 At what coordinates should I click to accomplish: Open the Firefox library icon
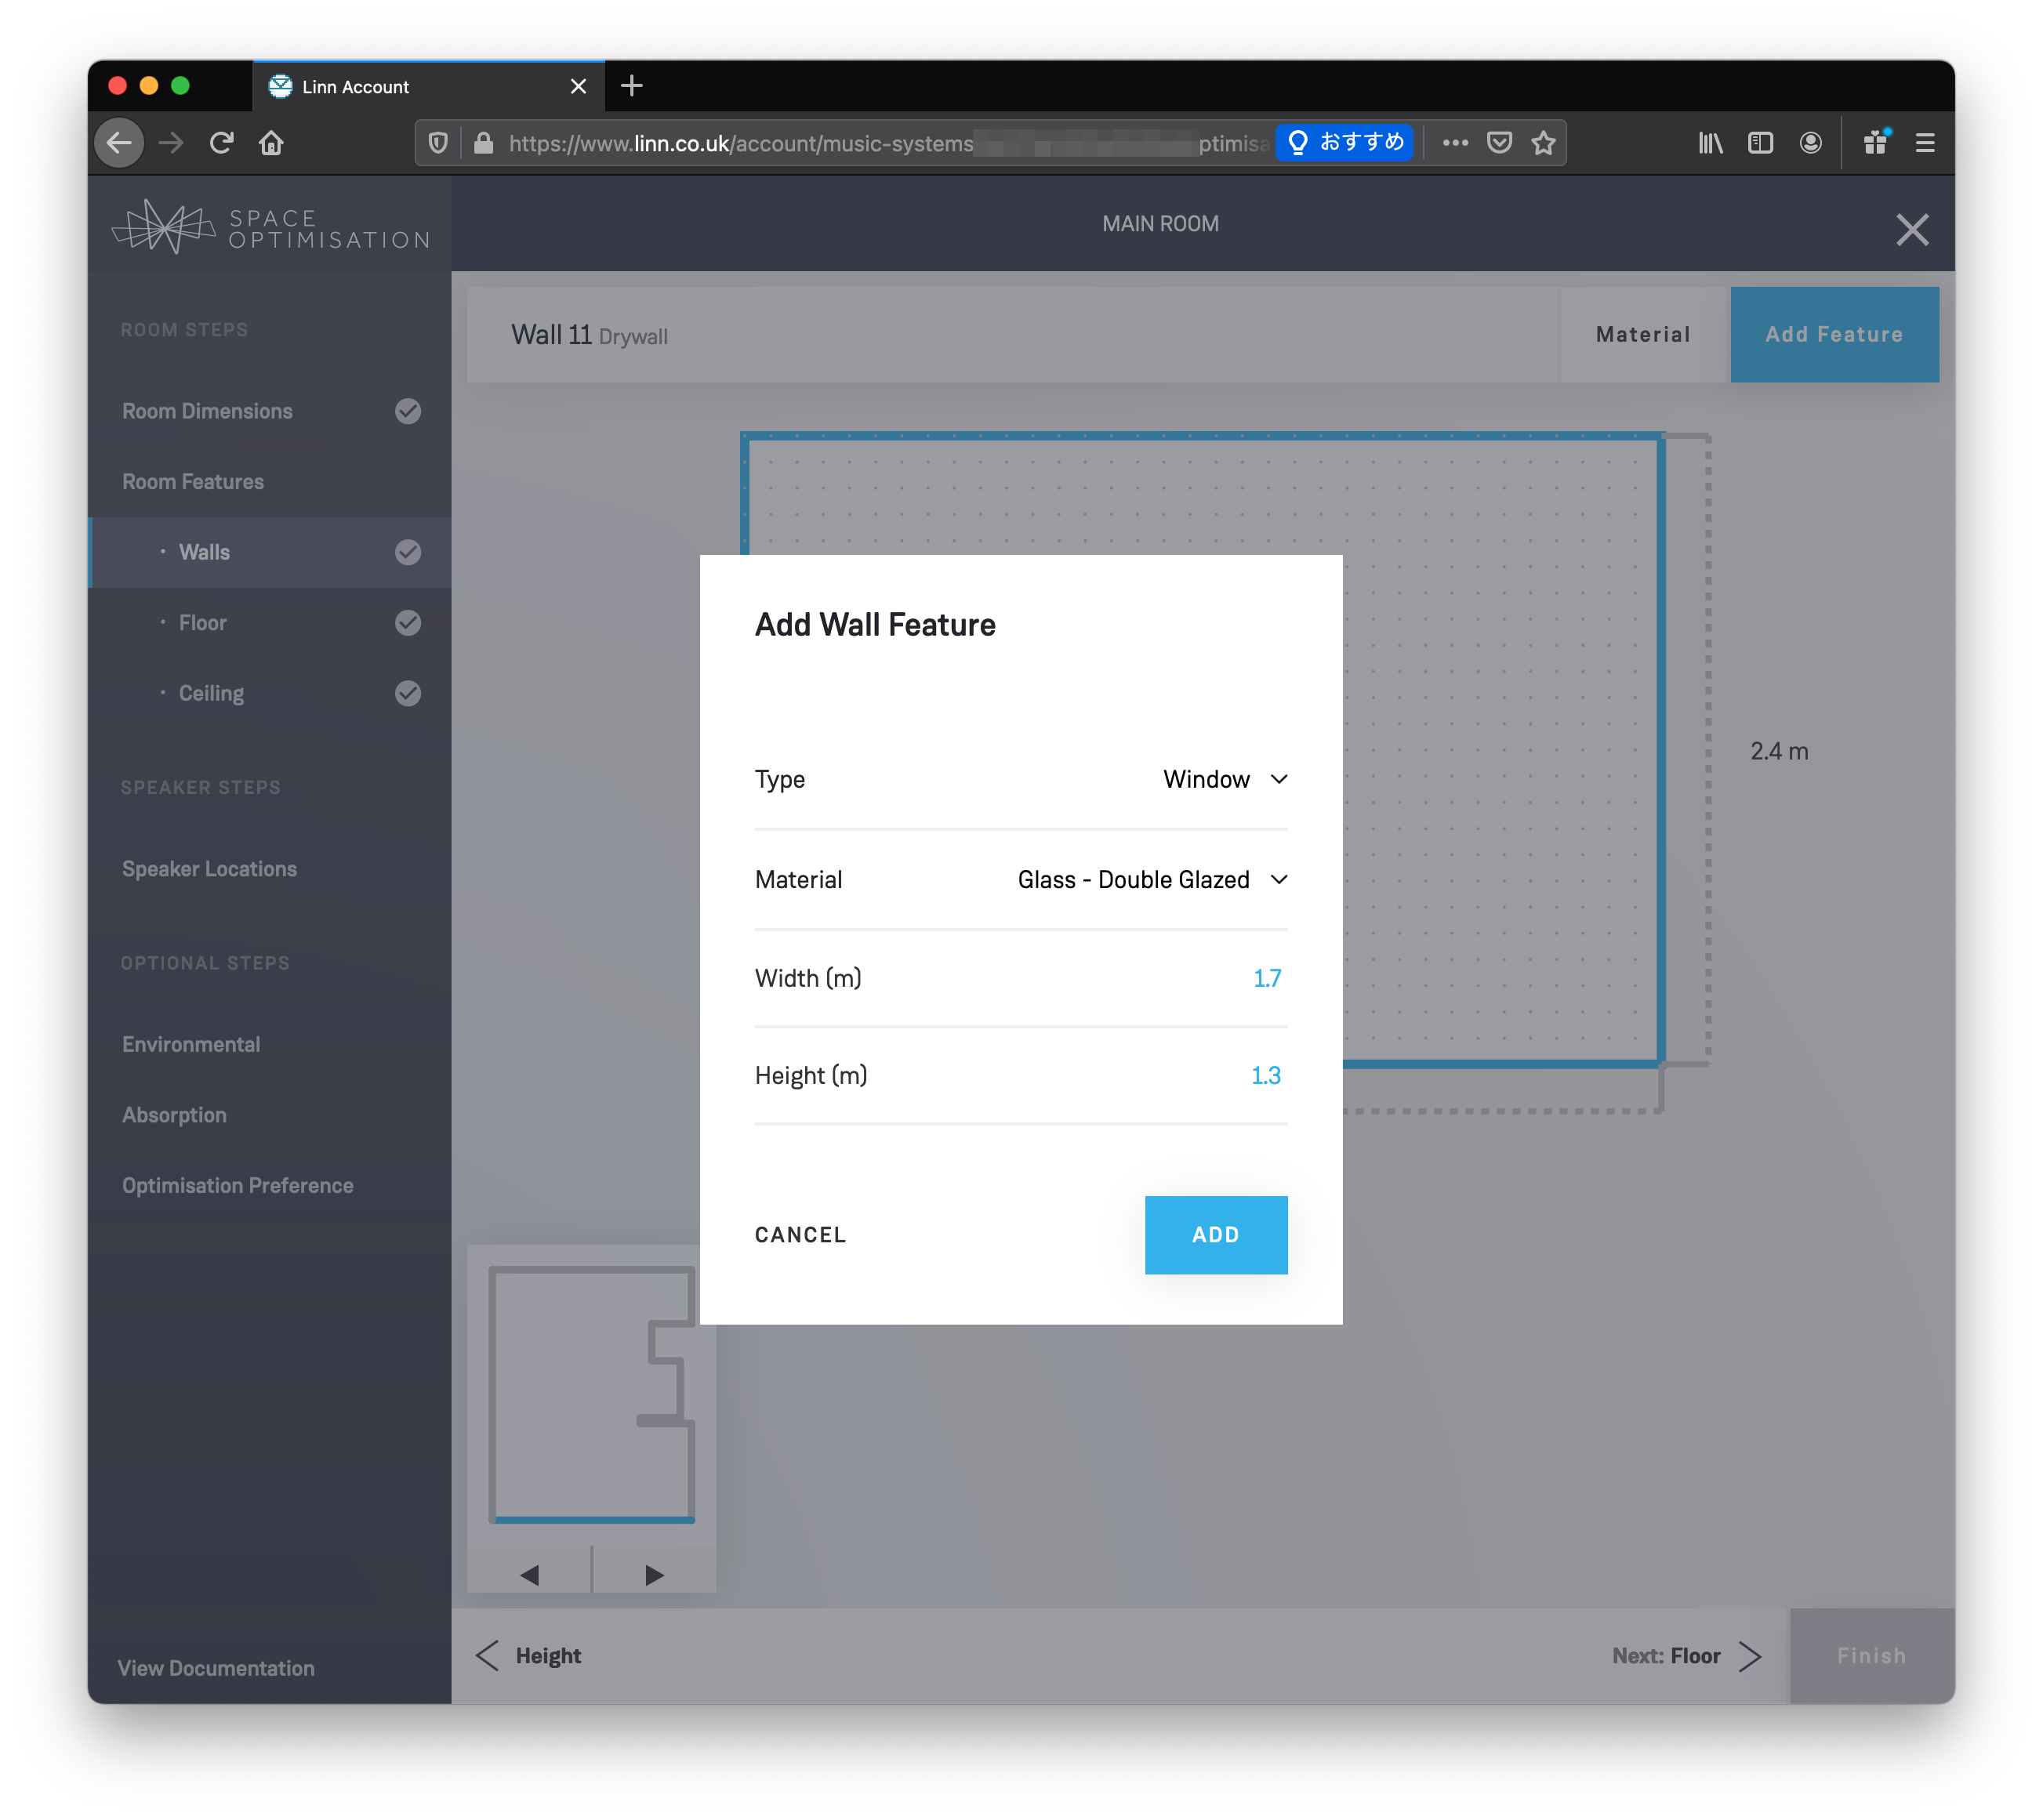[x=1710, y=143]
